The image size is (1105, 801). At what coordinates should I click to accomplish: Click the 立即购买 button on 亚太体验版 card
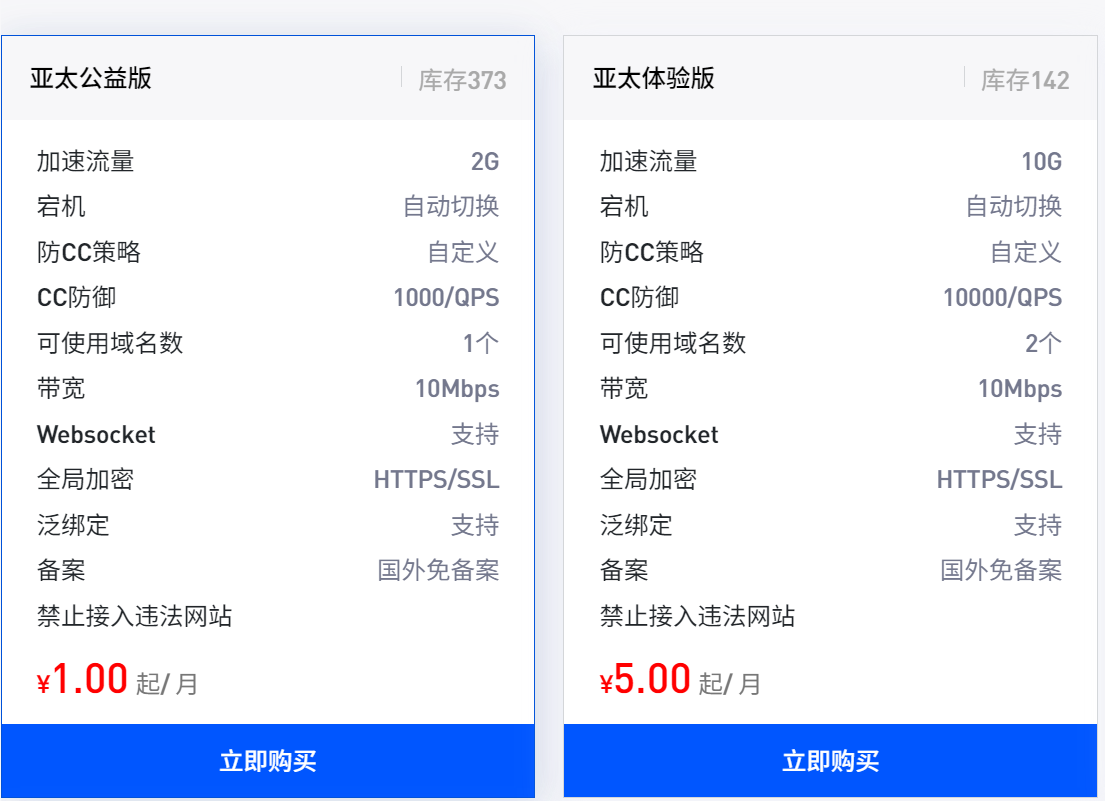click(830, 762)
